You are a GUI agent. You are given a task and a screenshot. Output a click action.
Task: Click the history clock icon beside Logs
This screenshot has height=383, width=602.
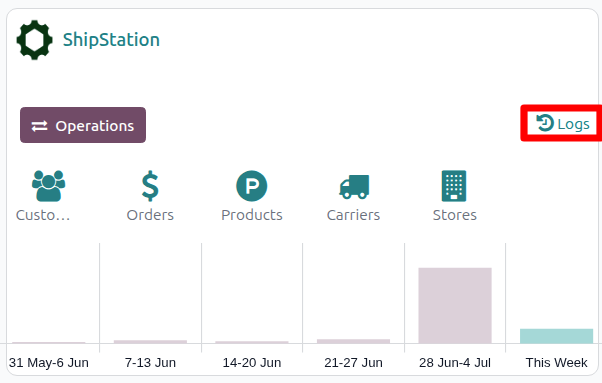tap(545, 123)
